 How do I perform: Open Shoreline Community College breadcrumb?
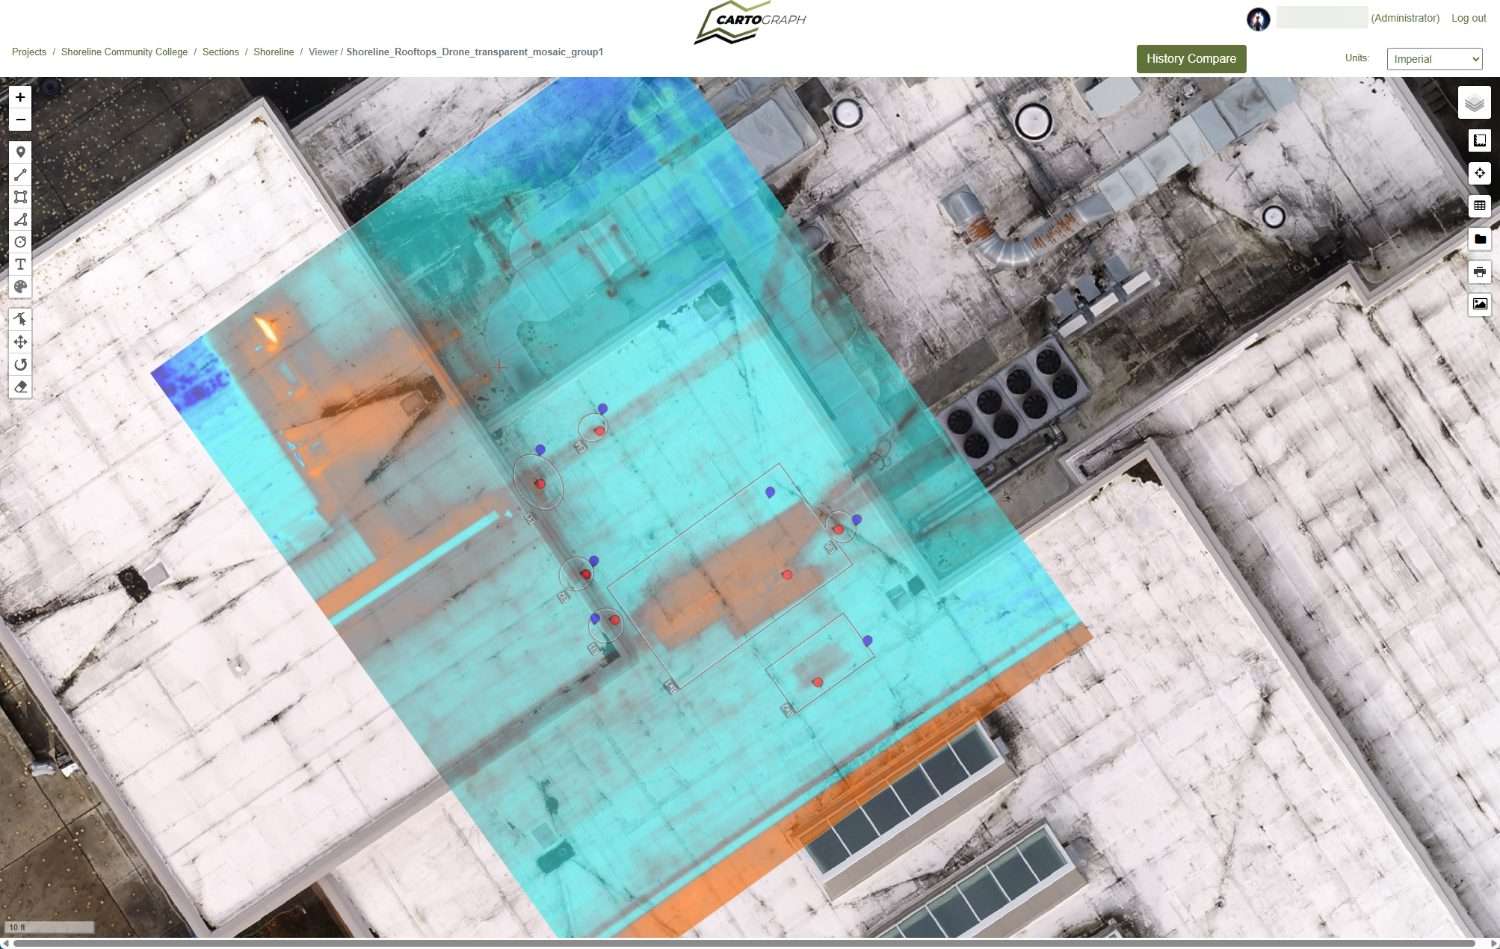pyautogui.click(x=124, y=52)
